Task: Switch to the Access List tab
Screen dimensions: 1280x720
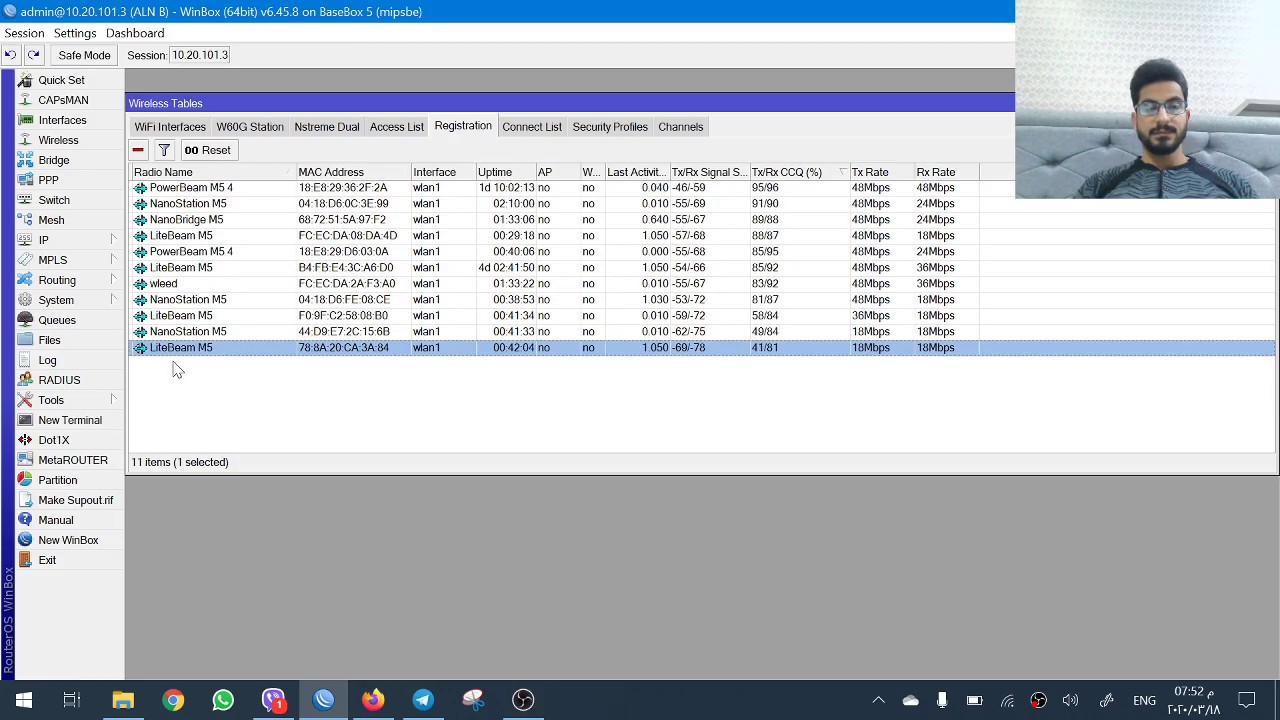Action: pos(397,127)
